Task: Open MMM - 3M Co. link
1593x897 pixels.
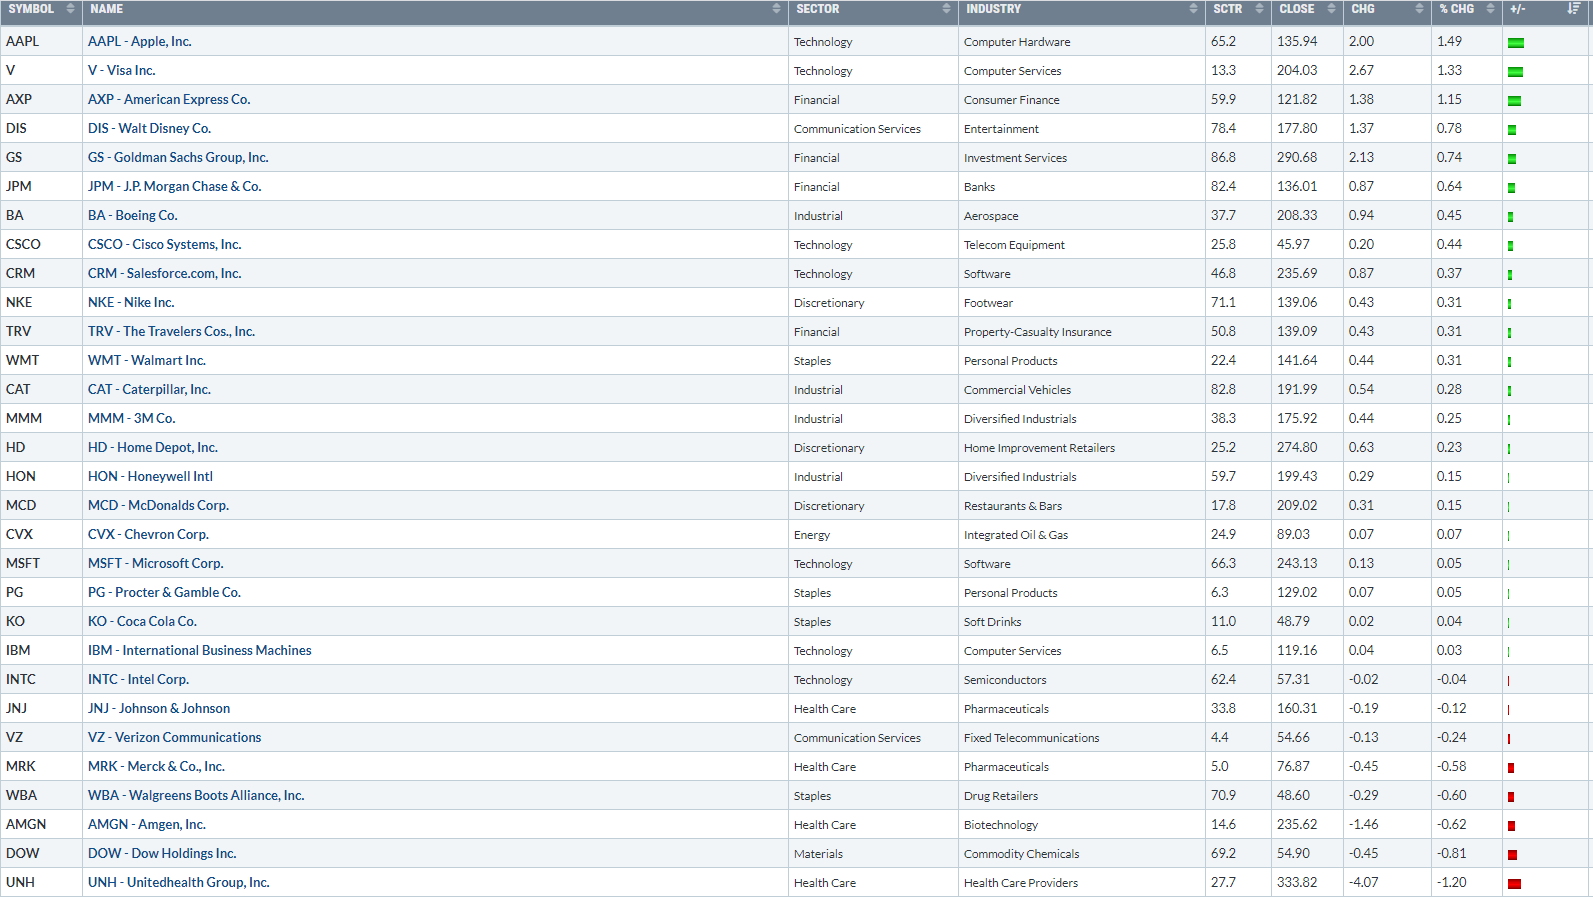Action: tap(131, 418)
